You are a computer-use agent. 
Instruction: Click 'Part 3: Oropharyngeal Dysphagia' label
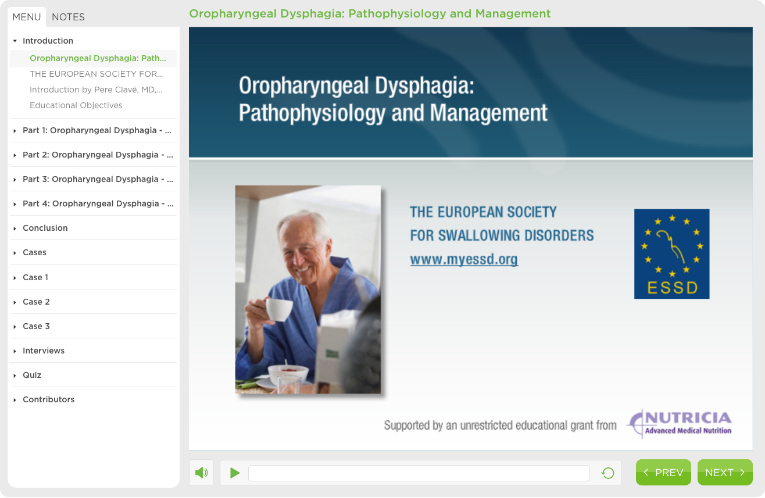98,179
